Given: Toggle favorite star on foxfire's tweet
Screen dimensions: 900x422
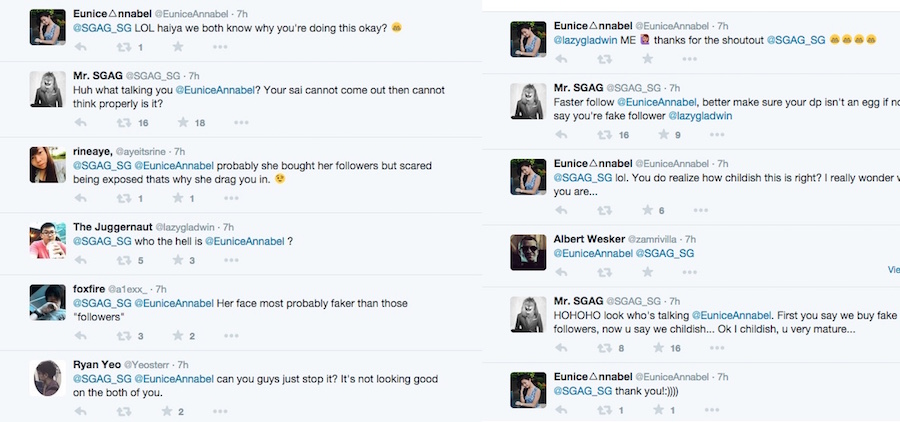Looking at the screenshot, I should (x=182, y=336).
